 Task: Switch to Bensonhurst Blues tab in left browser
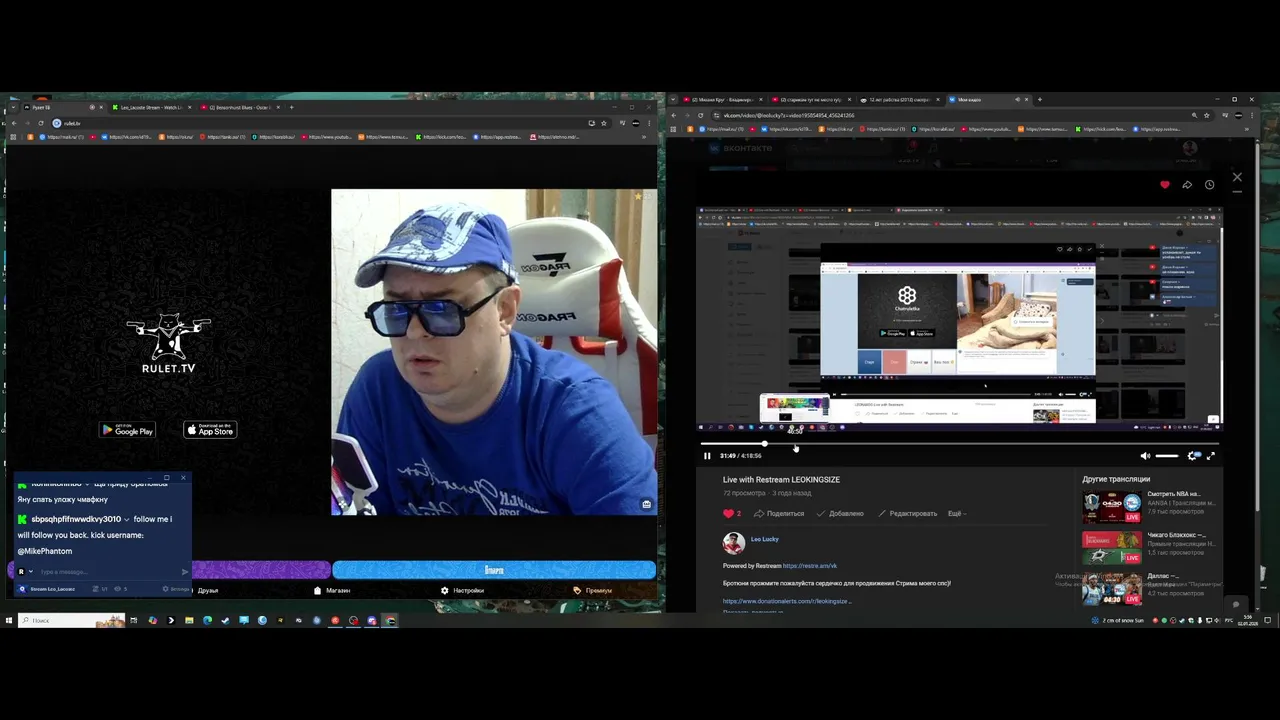tap(240, 107)
